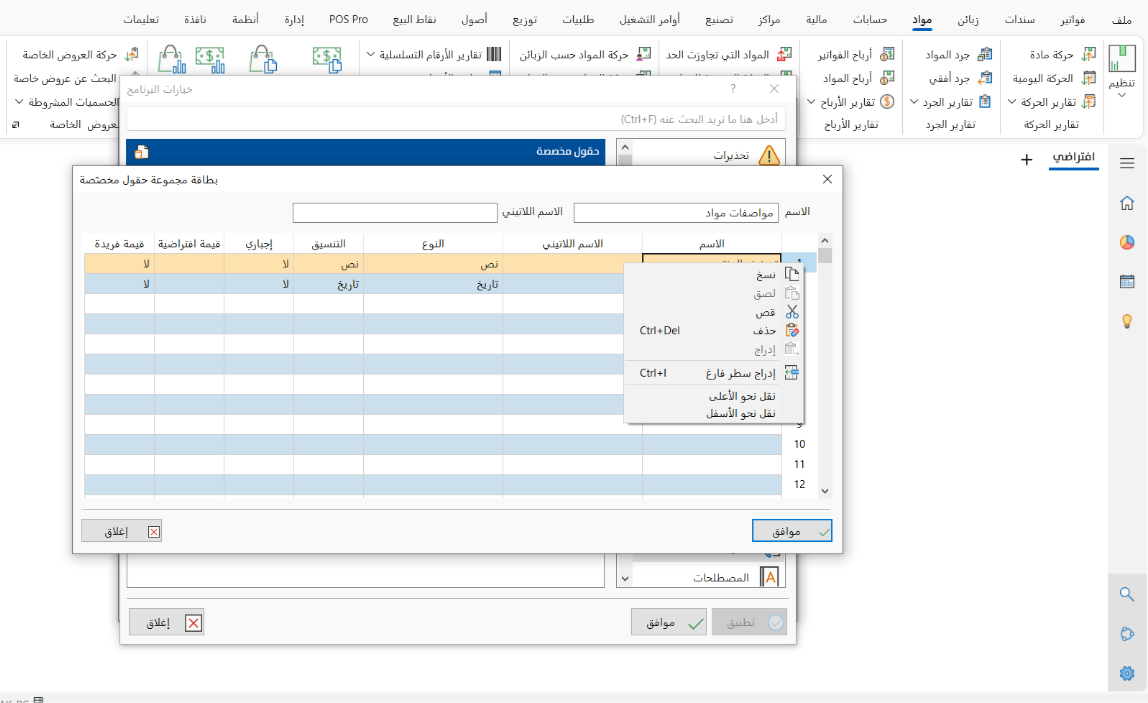Select row number 11 in the grid

800,464
